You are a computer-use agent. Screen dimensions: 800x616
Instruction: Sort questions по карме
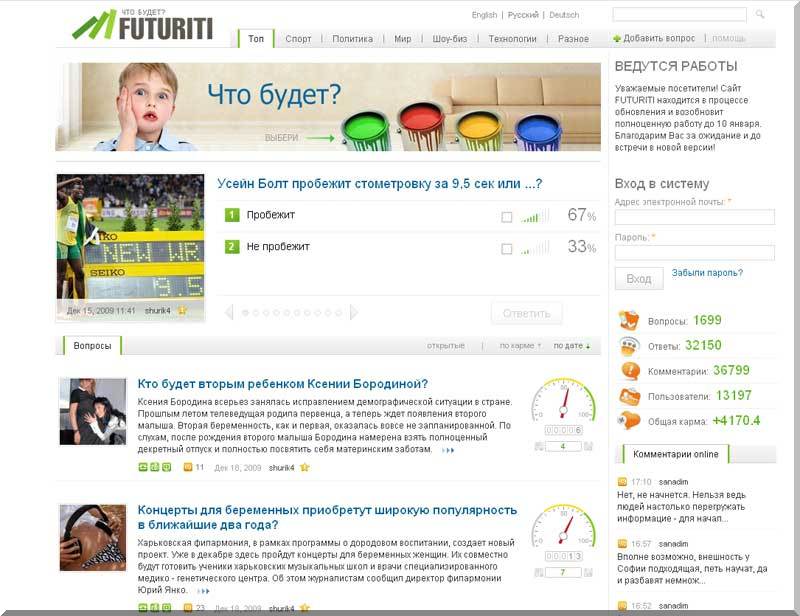click(520, 346)
